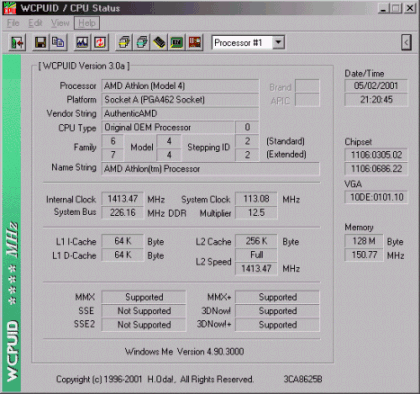Click the System Clock 113.08 value
420x394 pixels.
coord(256,199)
